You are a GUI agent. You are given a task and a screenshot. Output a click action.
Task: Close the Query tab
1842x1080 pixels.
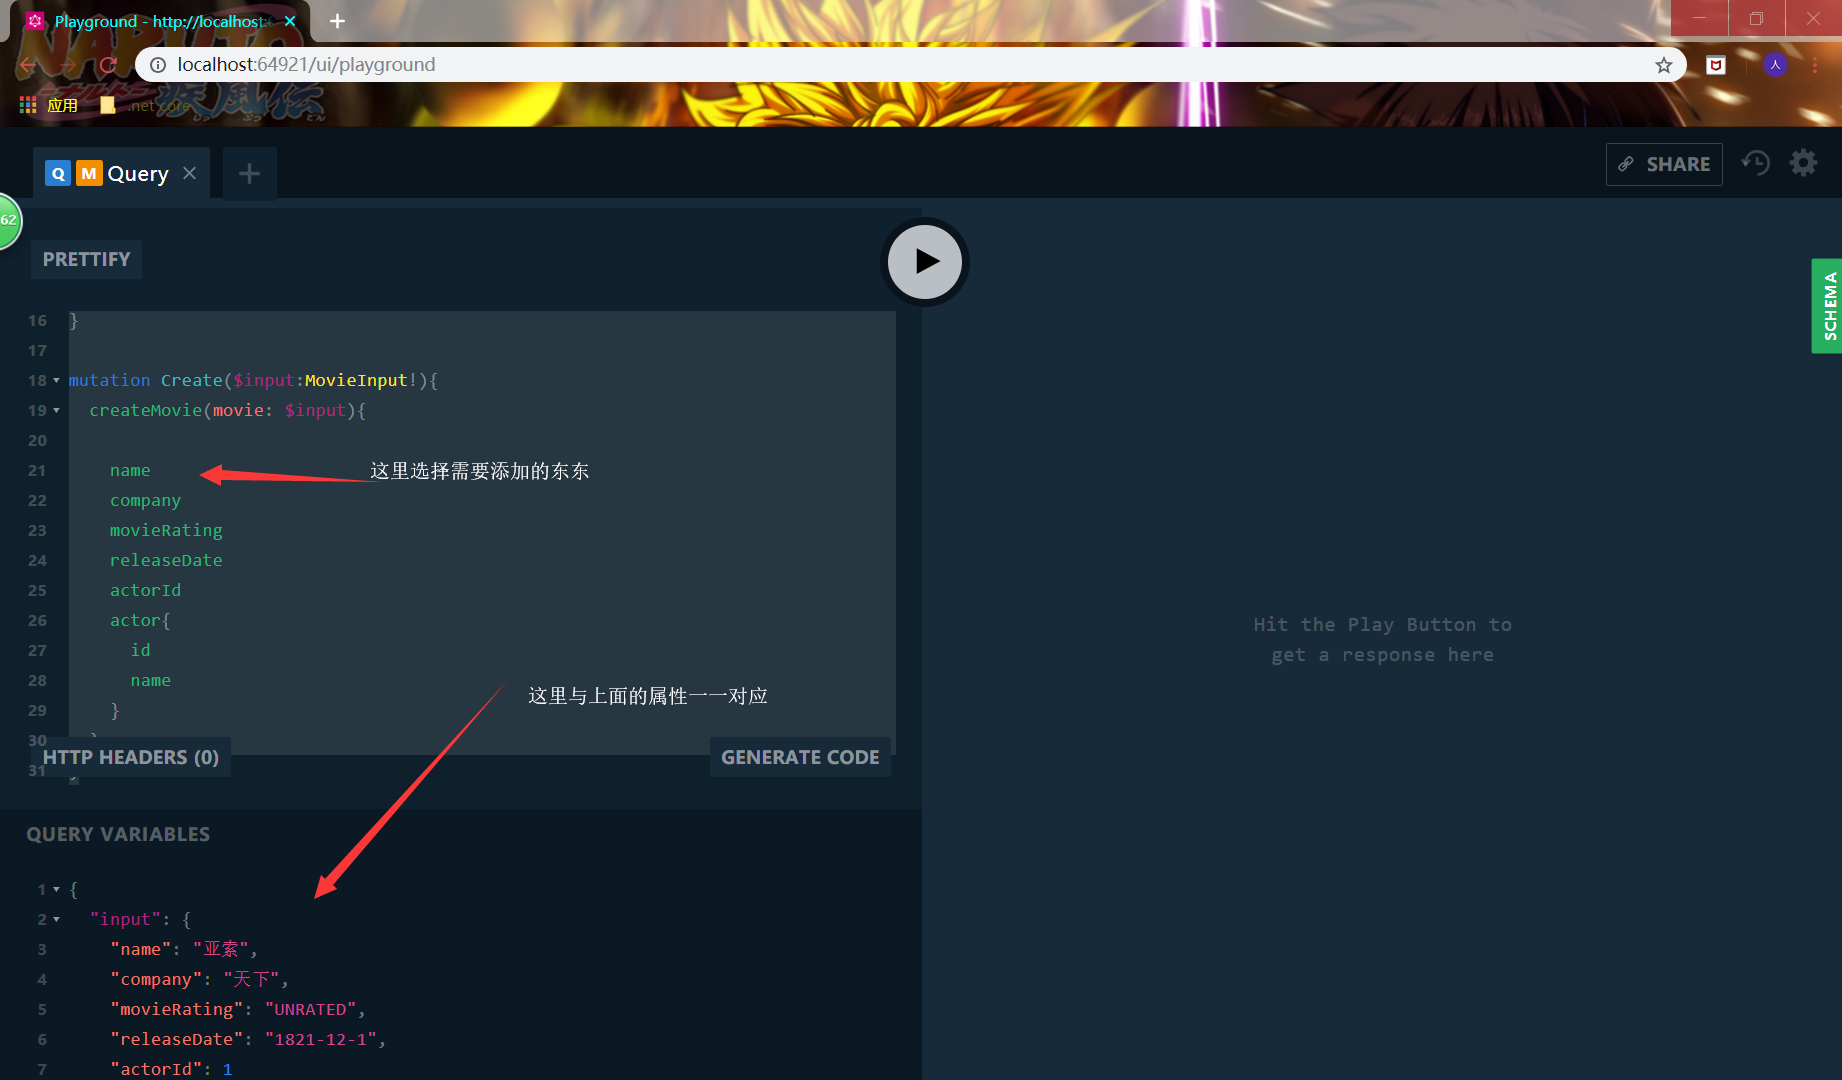pos(189,173)
